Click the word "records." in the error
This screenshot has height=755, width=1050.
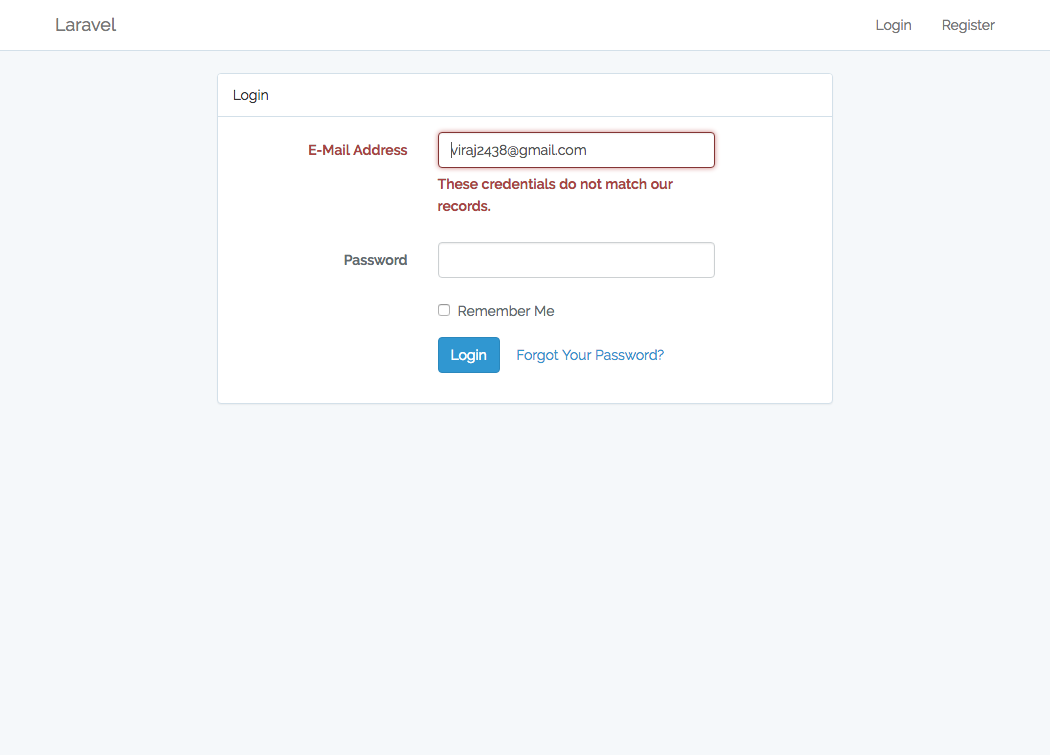[464, 206]
